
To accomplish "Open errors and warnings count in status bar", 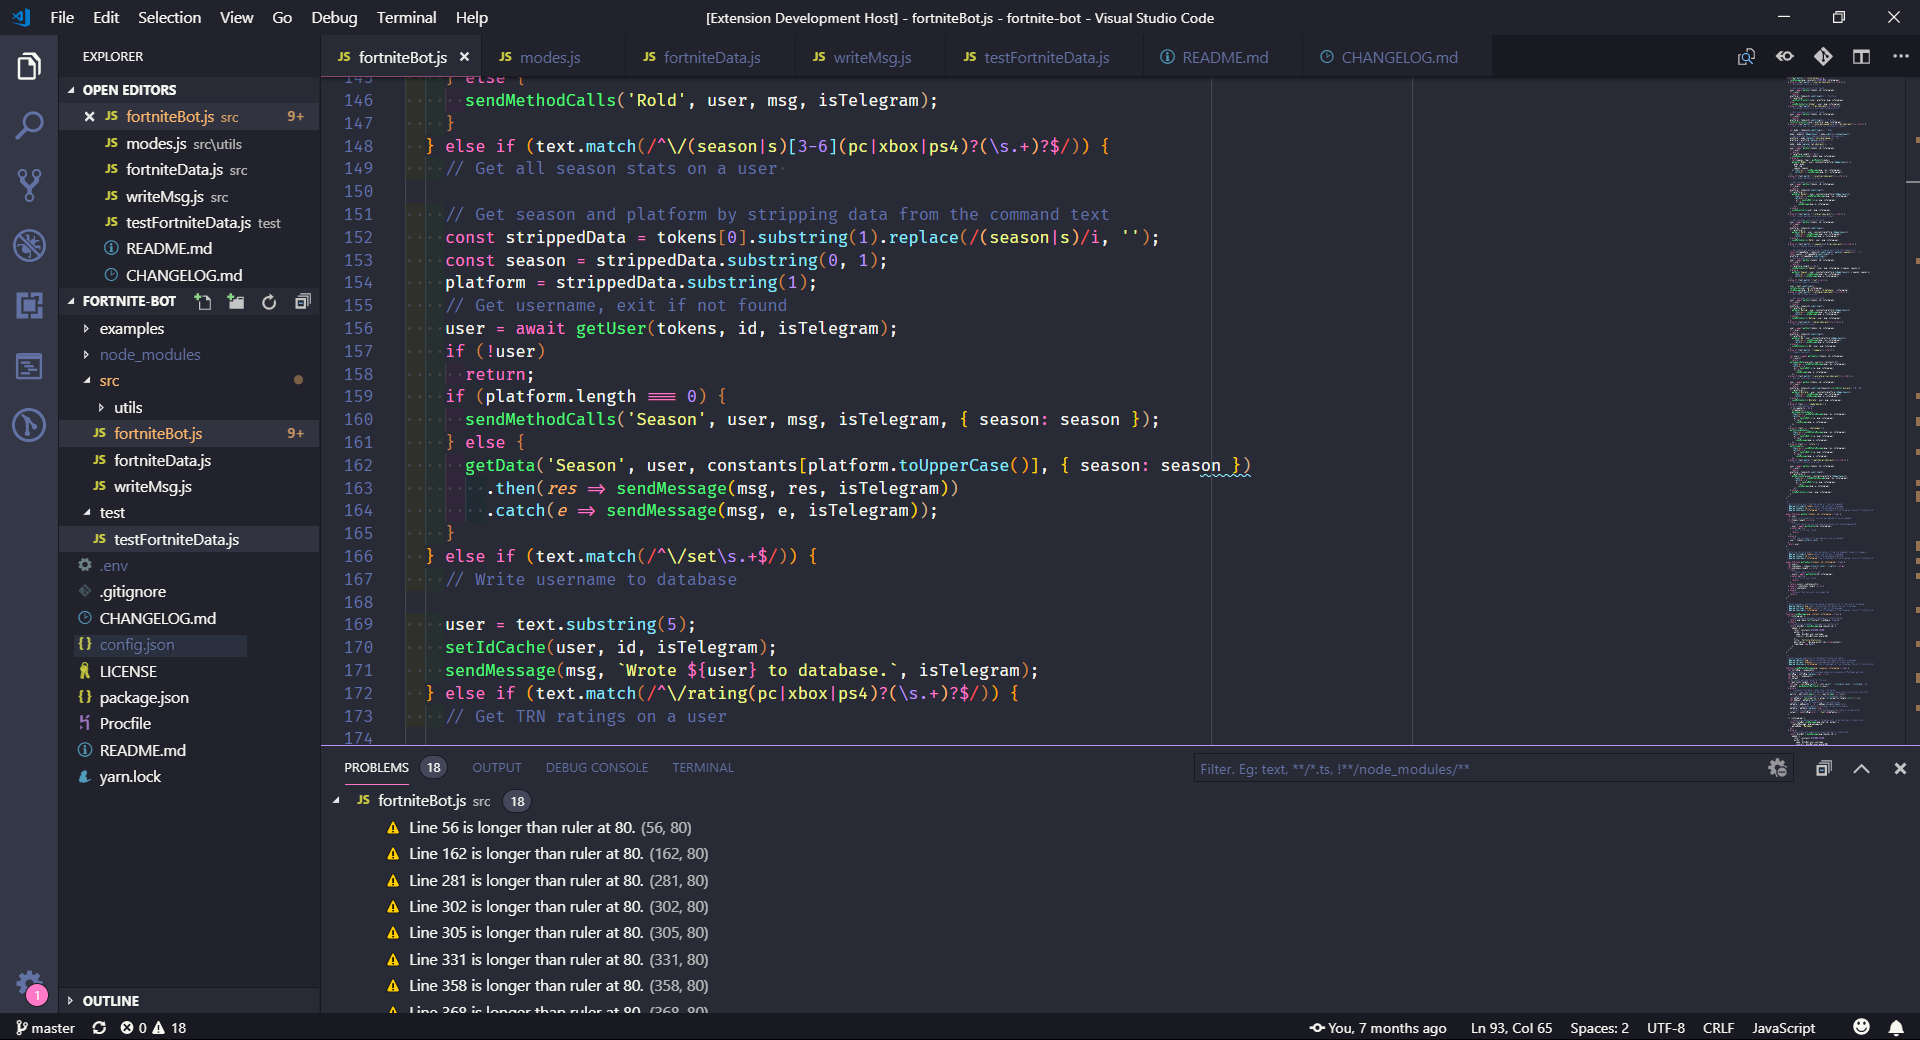I will pos(153,1028).
